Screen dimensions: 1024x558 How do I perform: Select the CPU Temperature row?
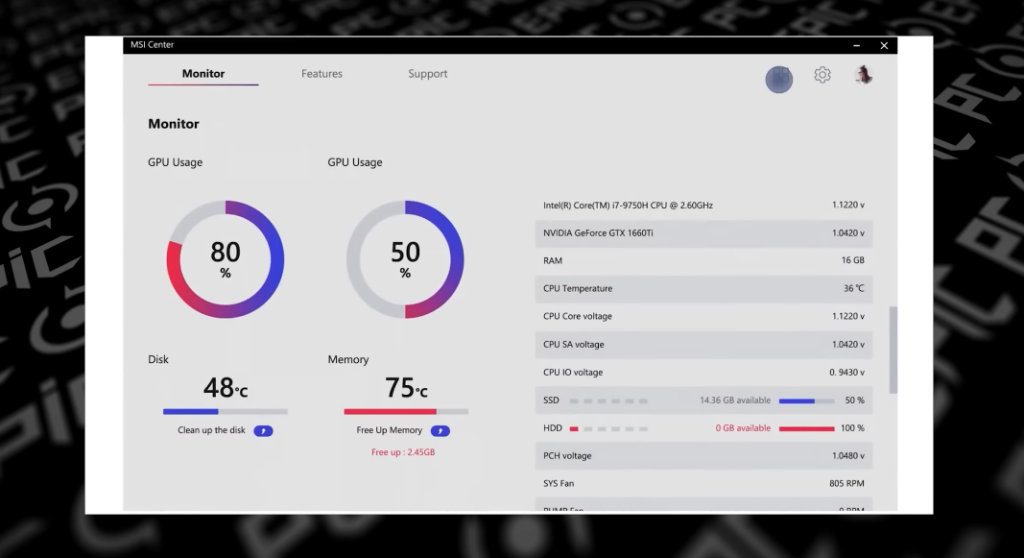(x=704, y=289)
